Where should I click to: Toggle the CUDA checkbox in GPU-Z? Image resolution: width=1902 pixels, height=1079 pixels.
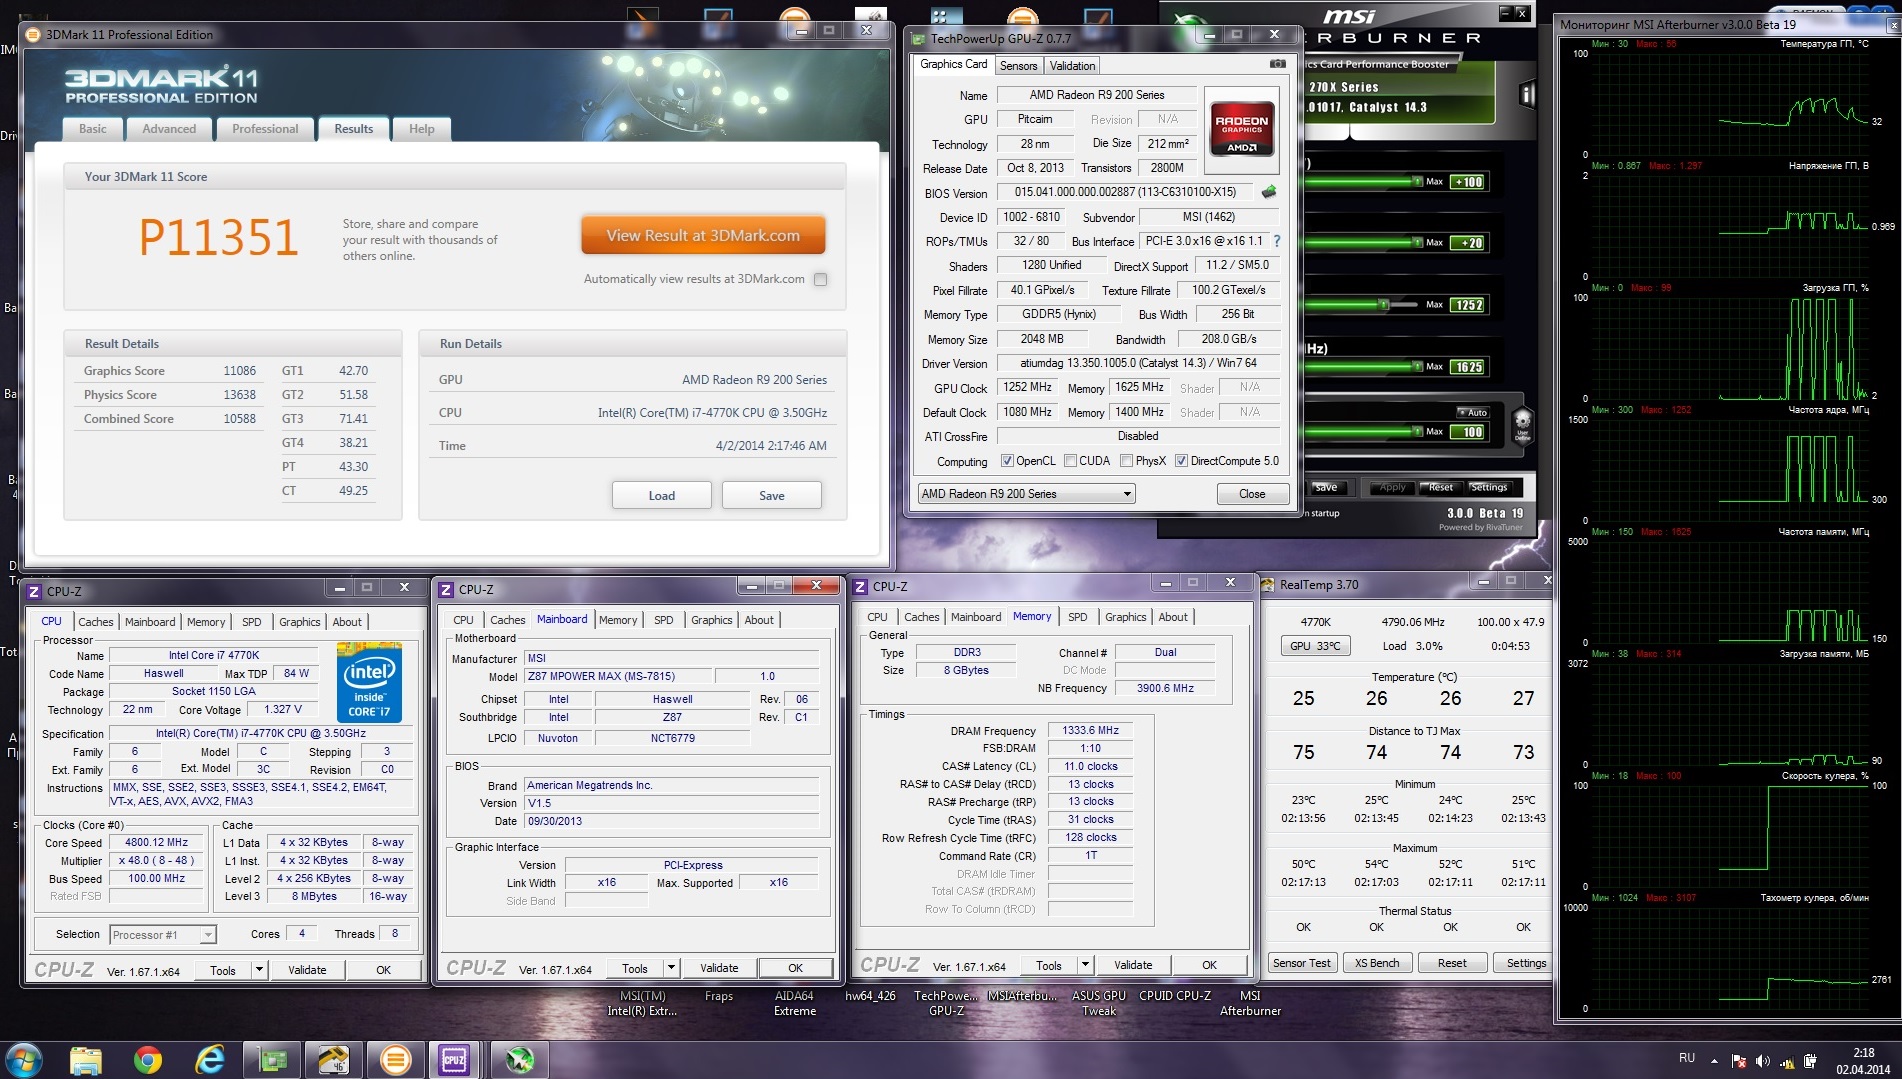click(x=1070, y=461)
